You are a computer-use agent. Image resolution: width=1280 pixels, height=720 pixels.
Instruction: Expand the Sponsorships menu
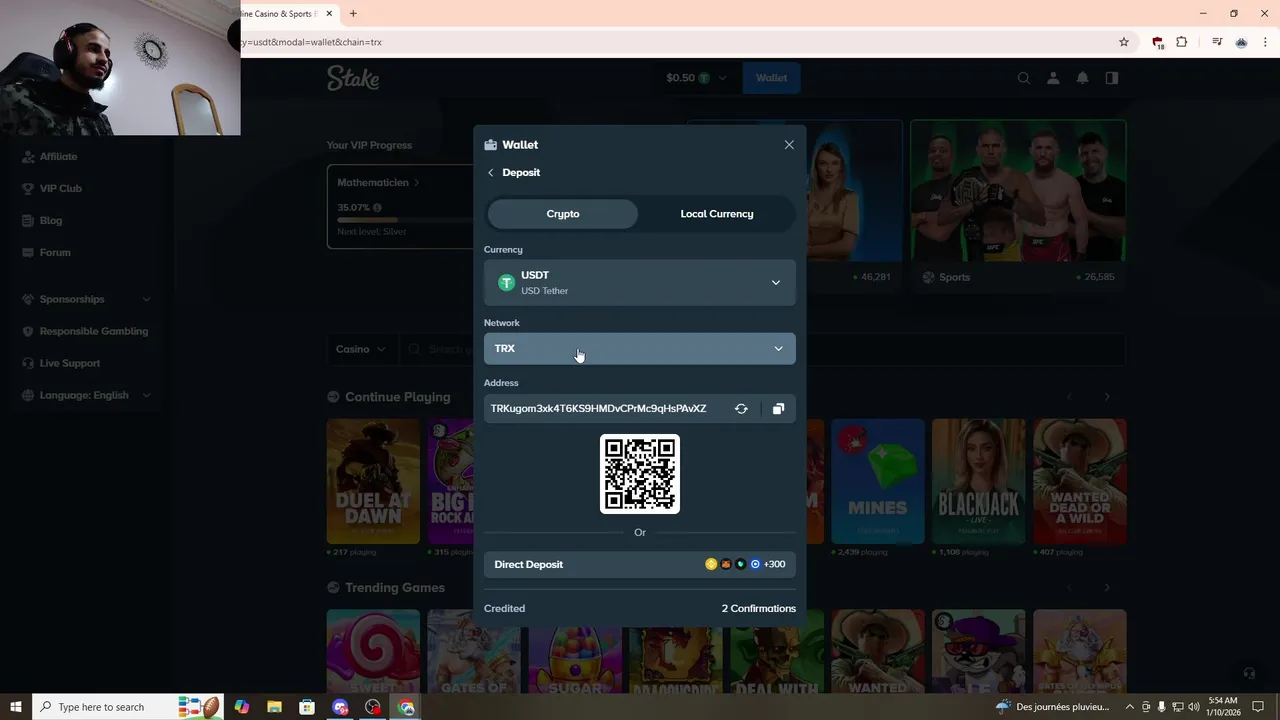click(87, 299)
